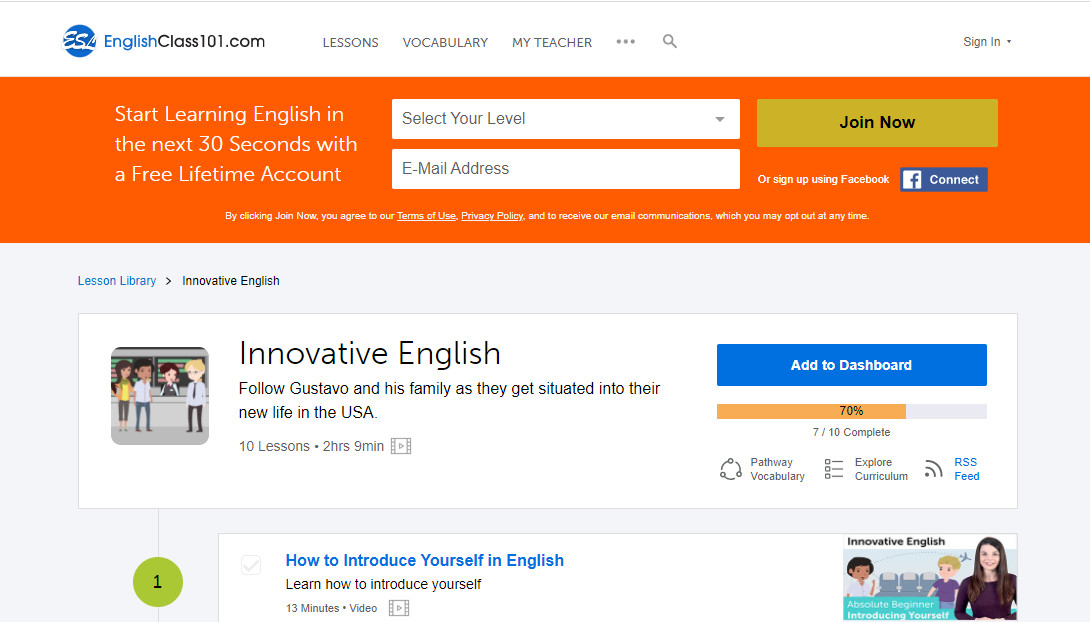Click the 'Start Learning English' banner headline
Viewport: 1090px width, 622px height.
(236, 144)
